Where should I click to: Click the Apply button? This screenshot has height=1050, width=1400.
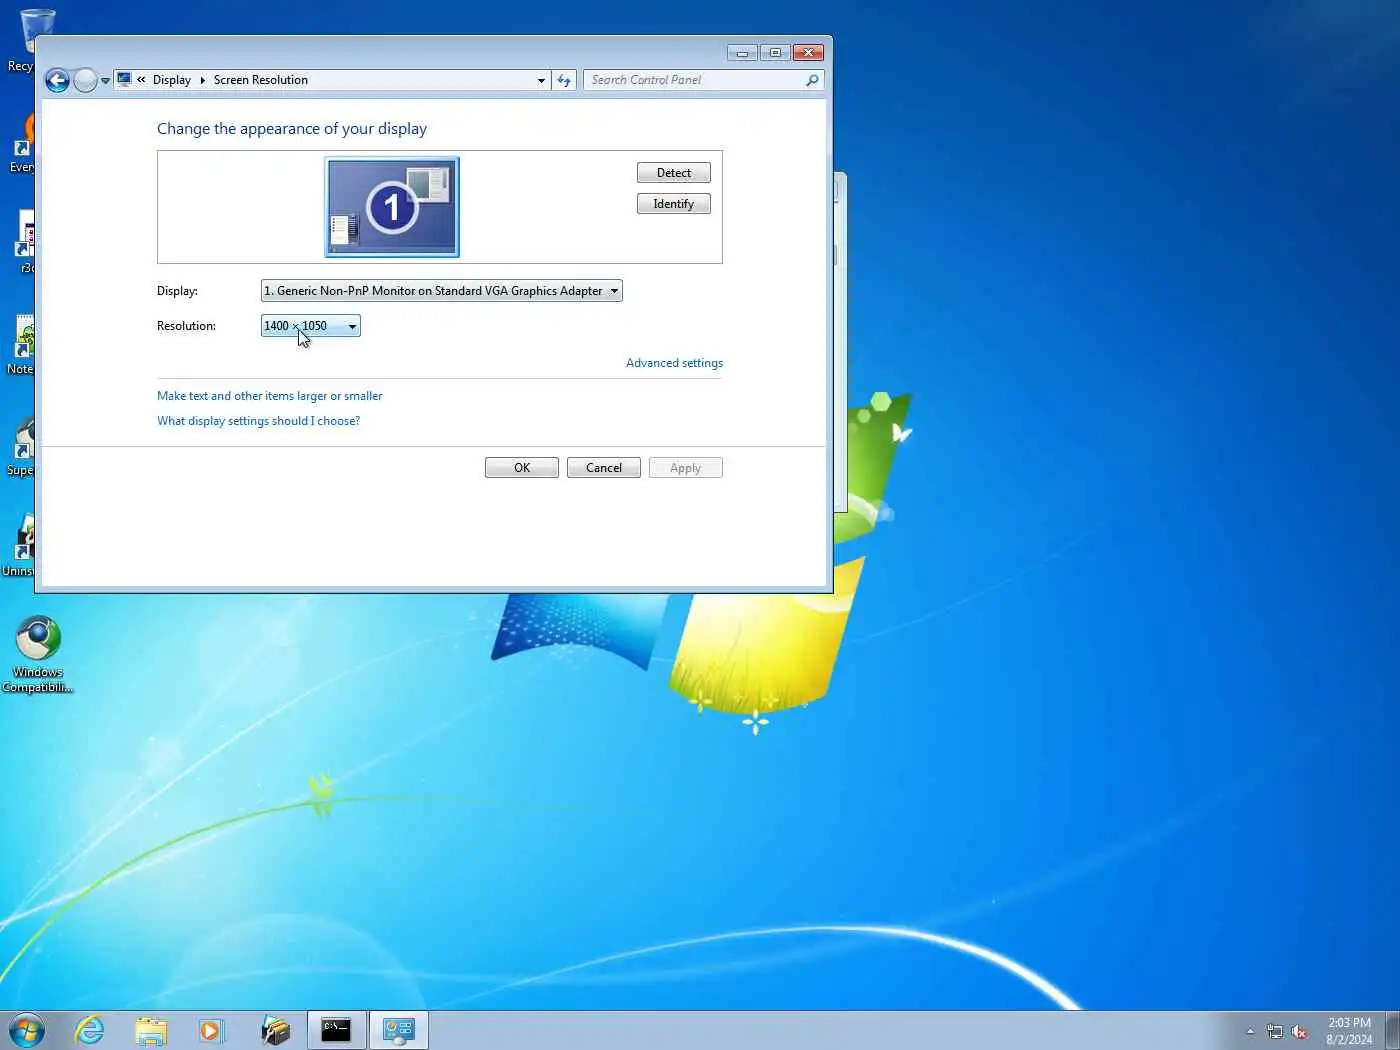[x=686, y=468]
